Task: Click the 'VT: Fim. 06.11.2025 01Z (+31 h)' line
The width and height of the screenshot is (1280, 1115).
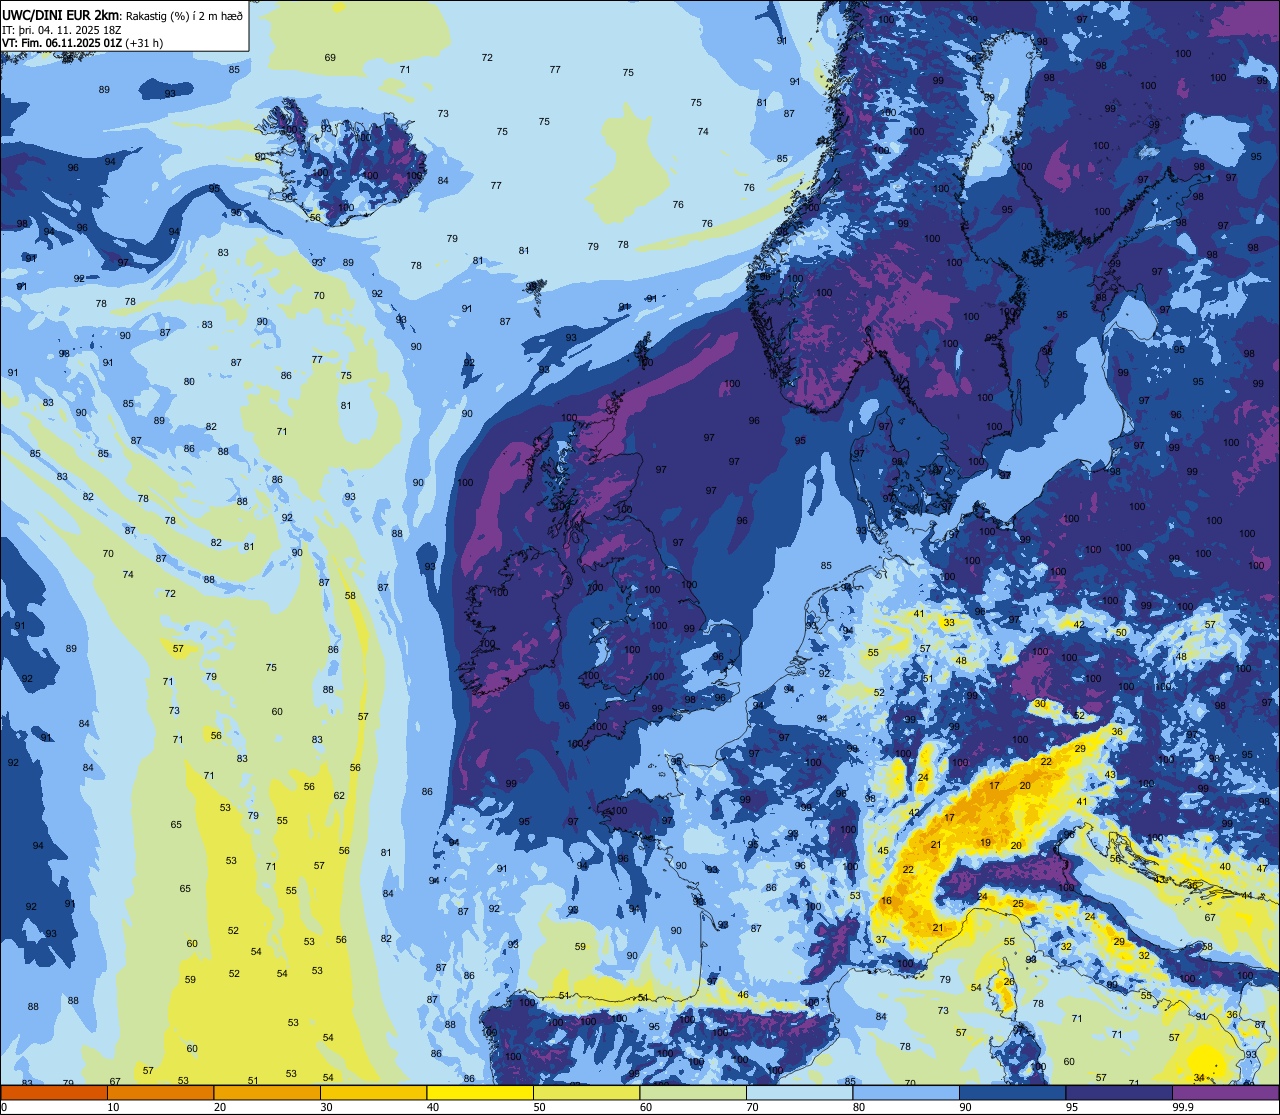Action: click(x=83, y=42)
